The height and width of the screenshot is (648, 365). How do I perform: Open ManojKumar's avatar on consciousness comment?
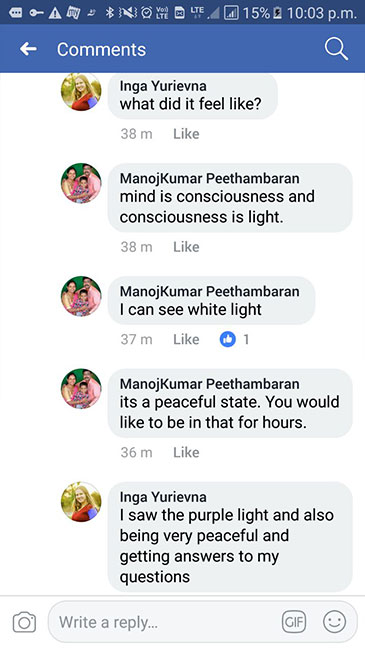(81, 183)
